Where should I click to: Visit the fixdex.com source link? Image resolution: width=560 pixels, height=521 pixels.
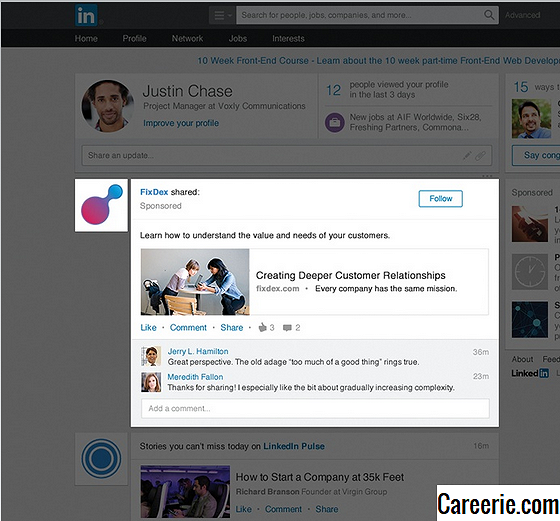(x=278, y=289)
